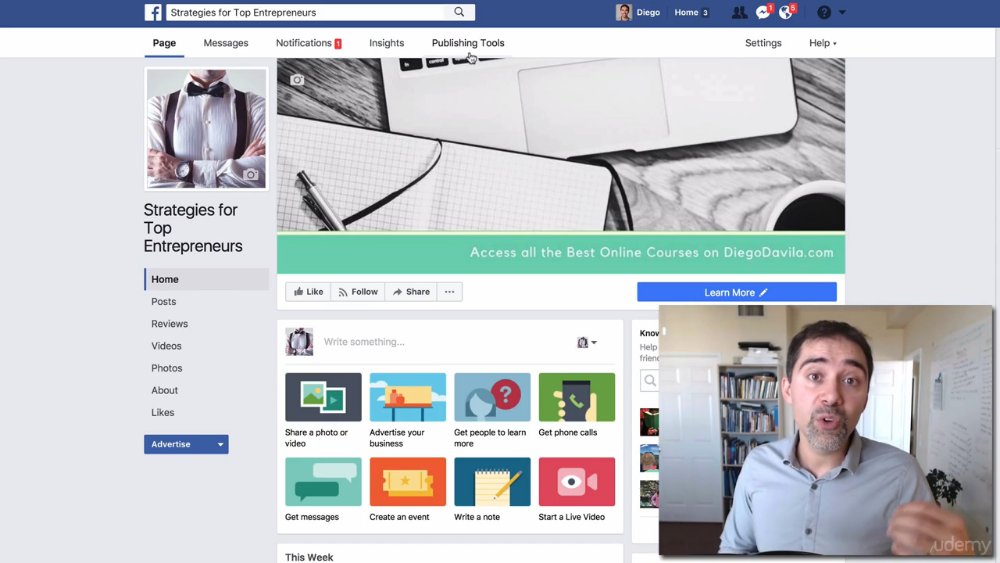Choose Start a Live Video tile
The height and width of the screenshot is (563, 1000).
pyautogui.click(x=577, y=490)
